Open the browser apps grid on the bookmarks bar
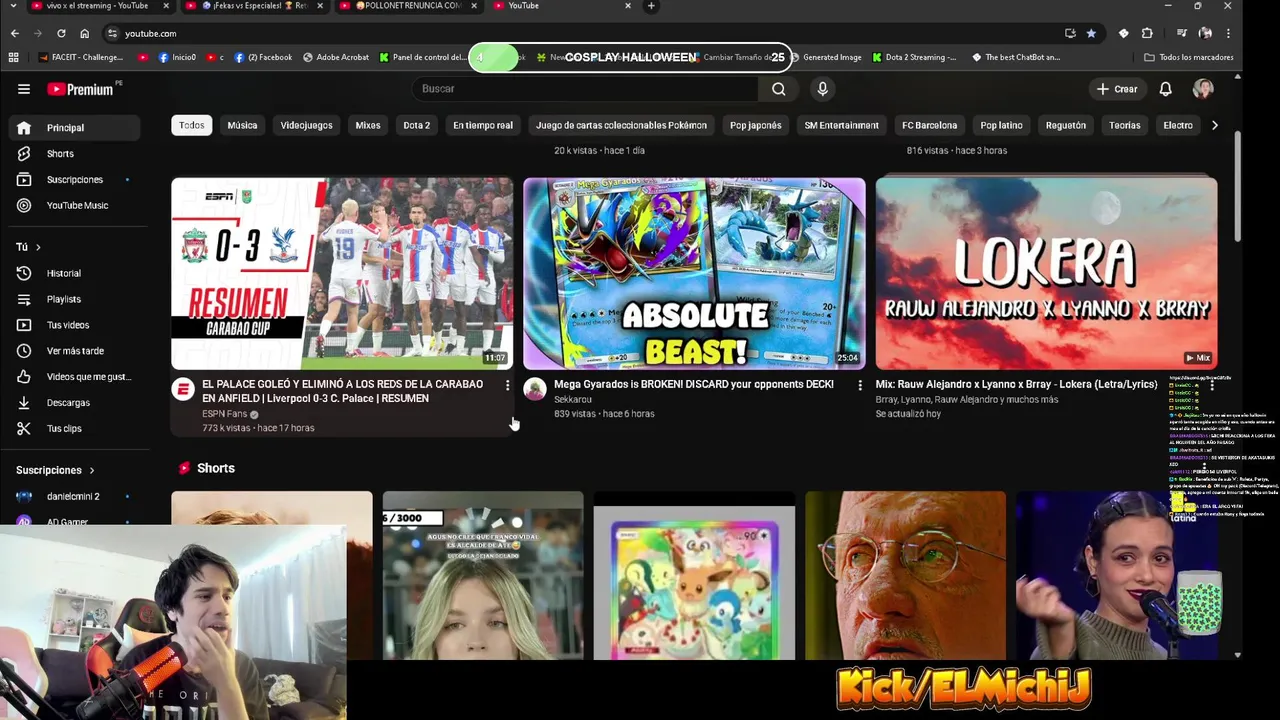This screenshot has width=1280, height=720. tap(13, 57)
